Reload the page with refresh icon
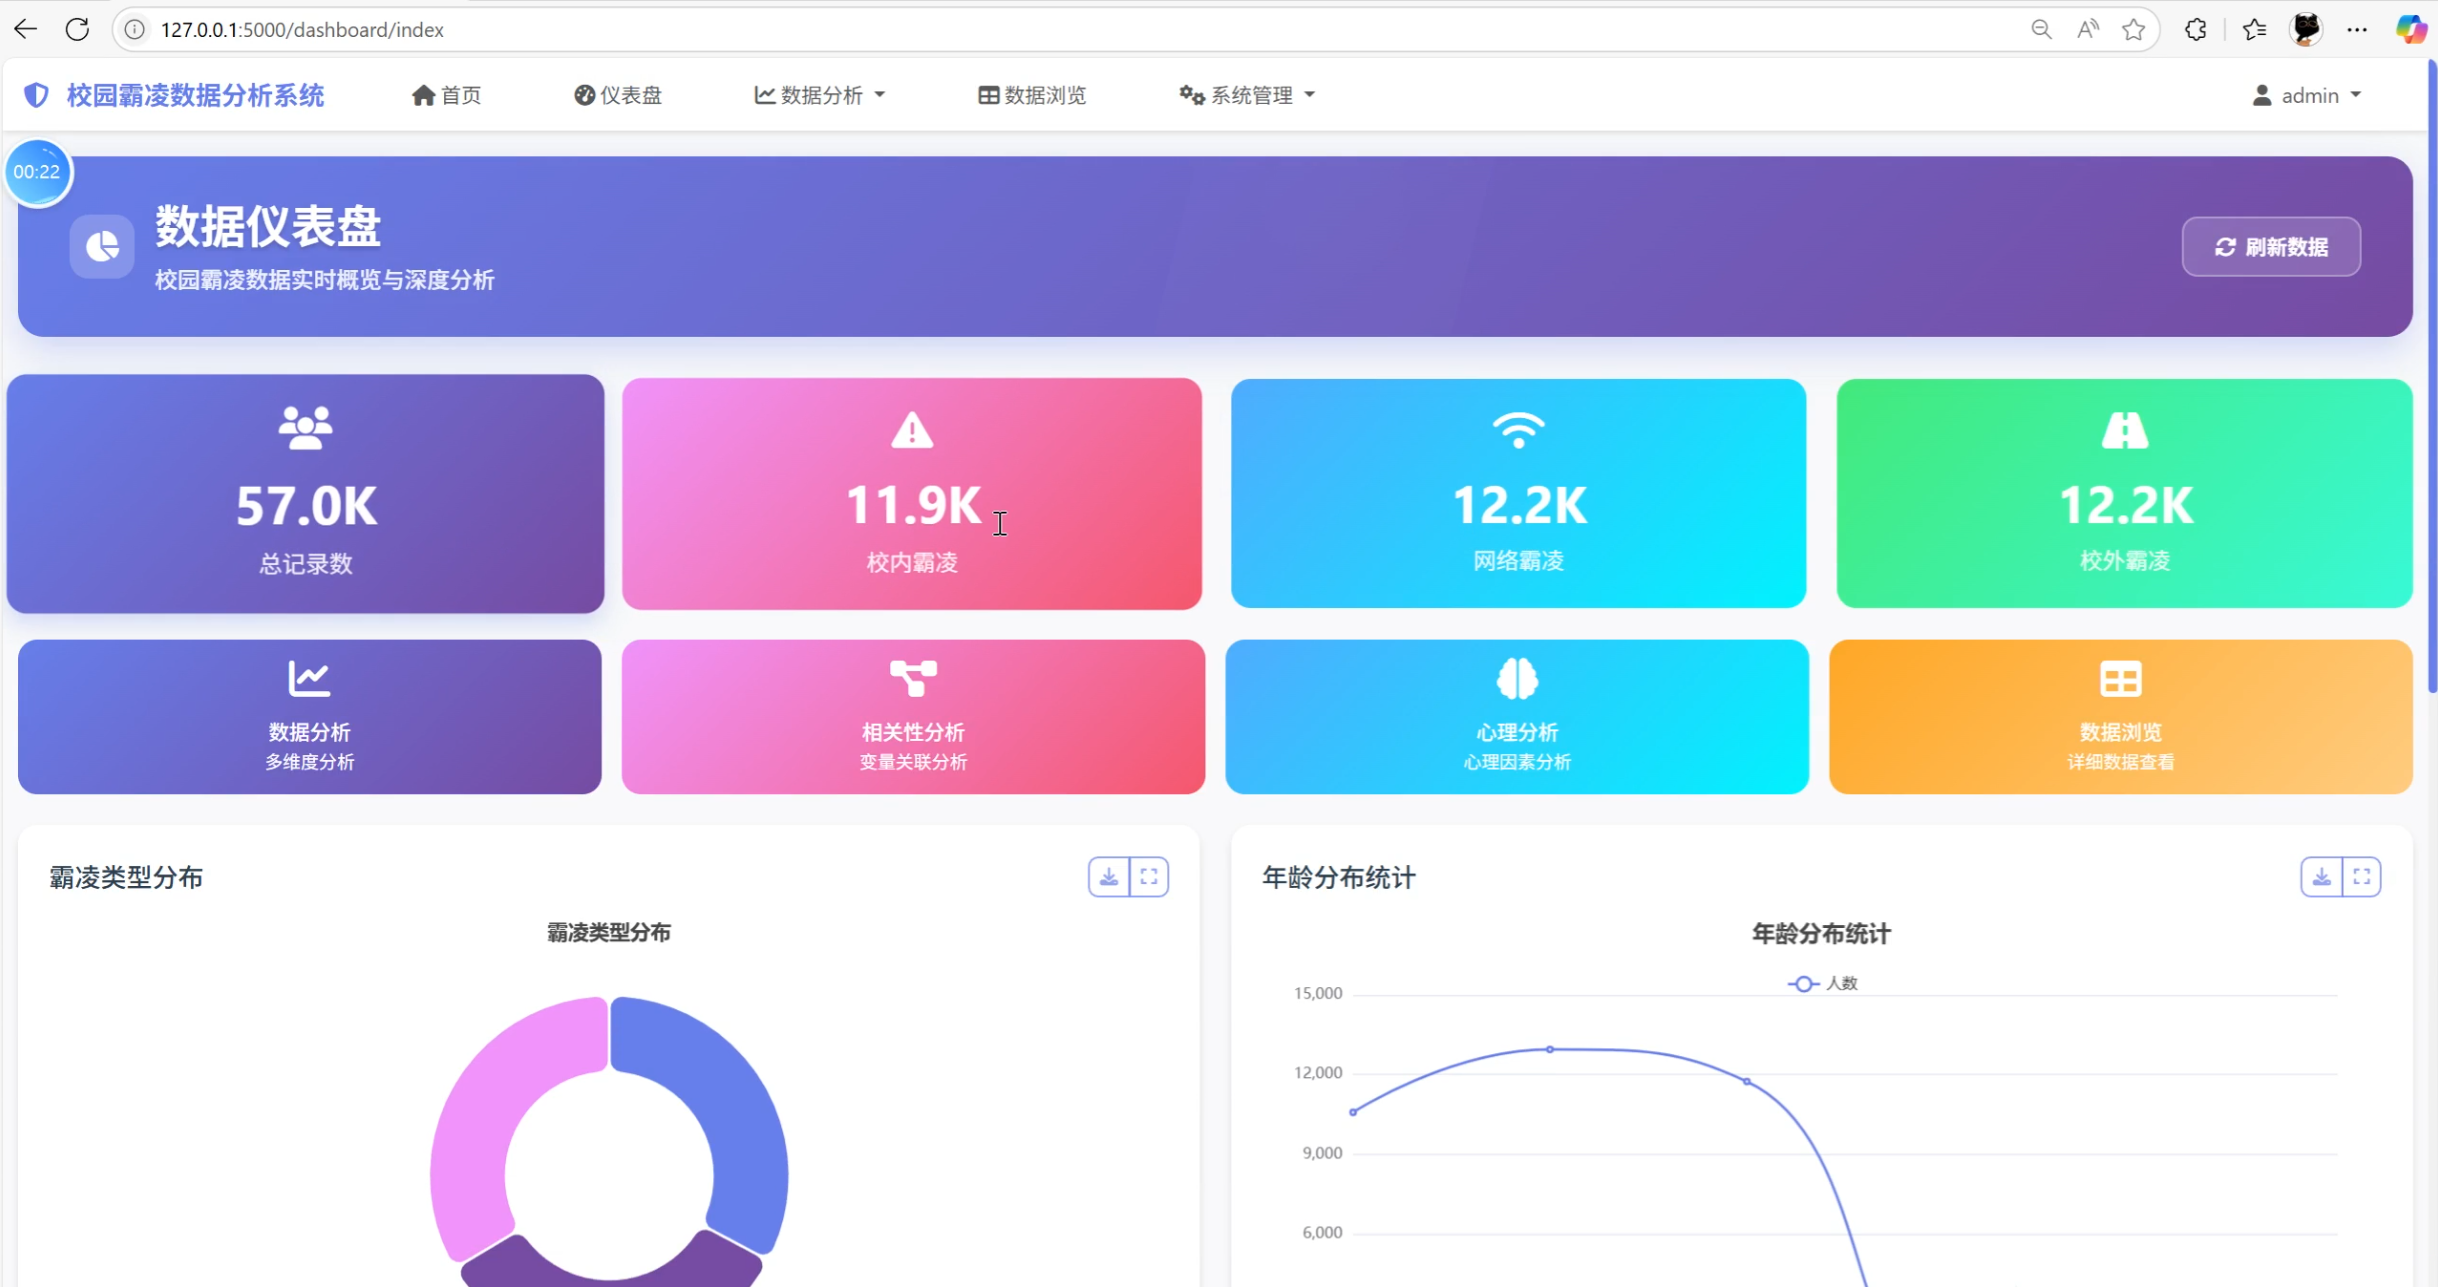2438x1287 pixels. (x=77, y=29)
